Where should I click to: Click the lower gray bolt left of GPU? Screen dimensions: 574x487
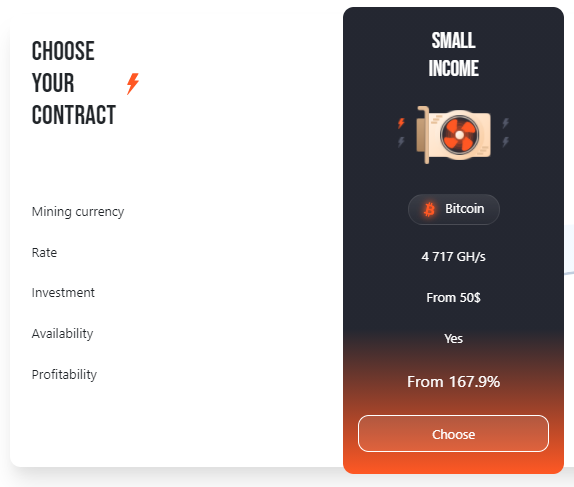[401, 142]
